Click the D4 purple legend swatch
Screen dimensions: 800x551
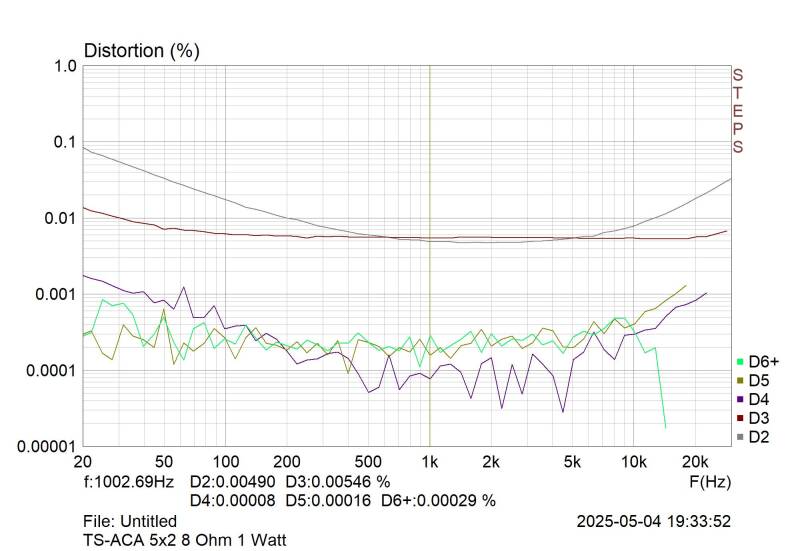(x=740, y=399)
